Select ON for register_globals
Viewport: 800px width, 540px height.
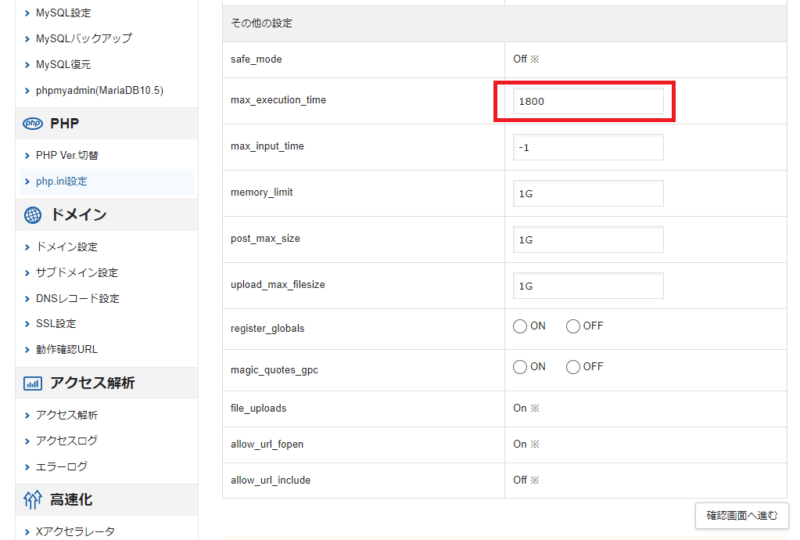(x=520, y=326)
